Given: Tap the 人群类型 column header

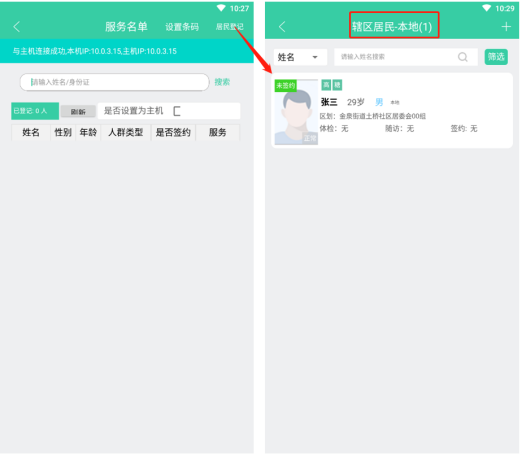Looking at the screenshot, I should 126,132.
